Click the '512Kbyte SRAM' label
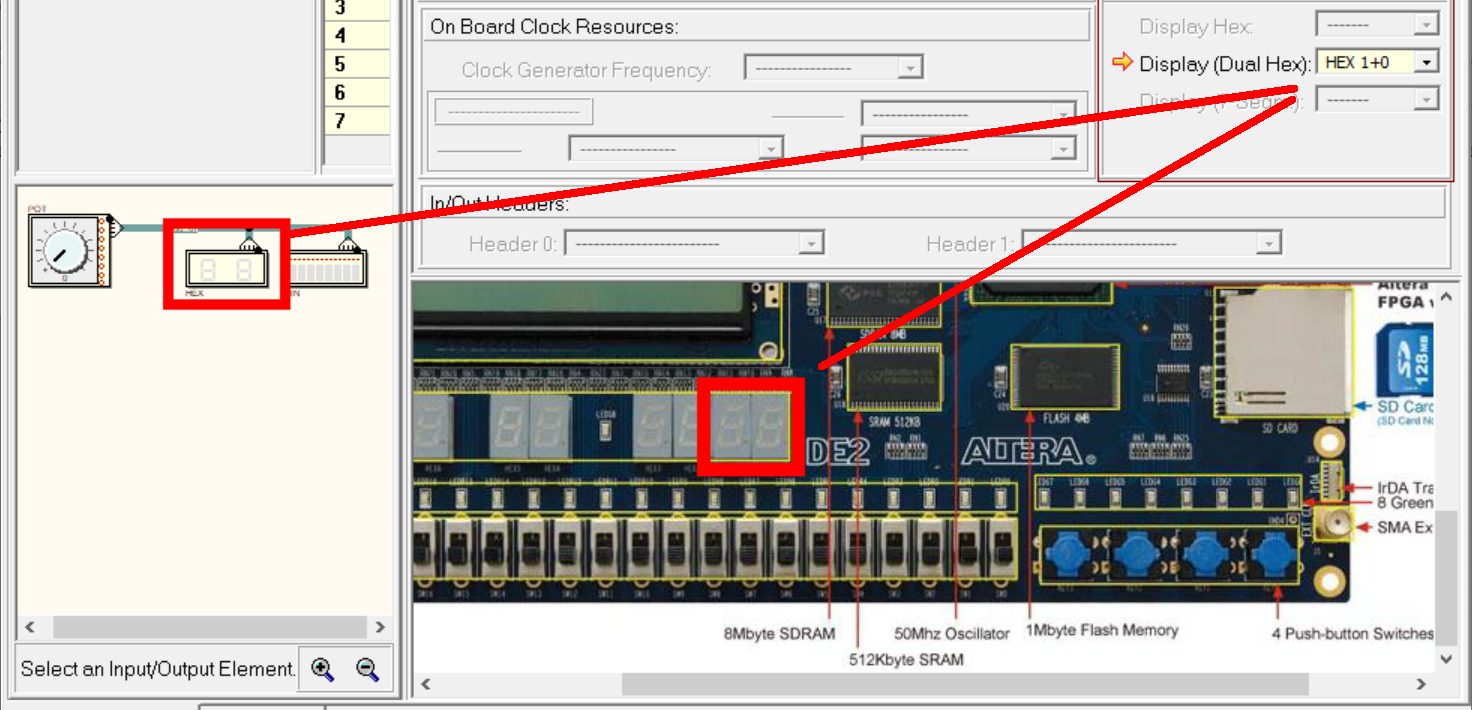The height and width of the screenshot is (710, 1472). [x=906, y=659]
